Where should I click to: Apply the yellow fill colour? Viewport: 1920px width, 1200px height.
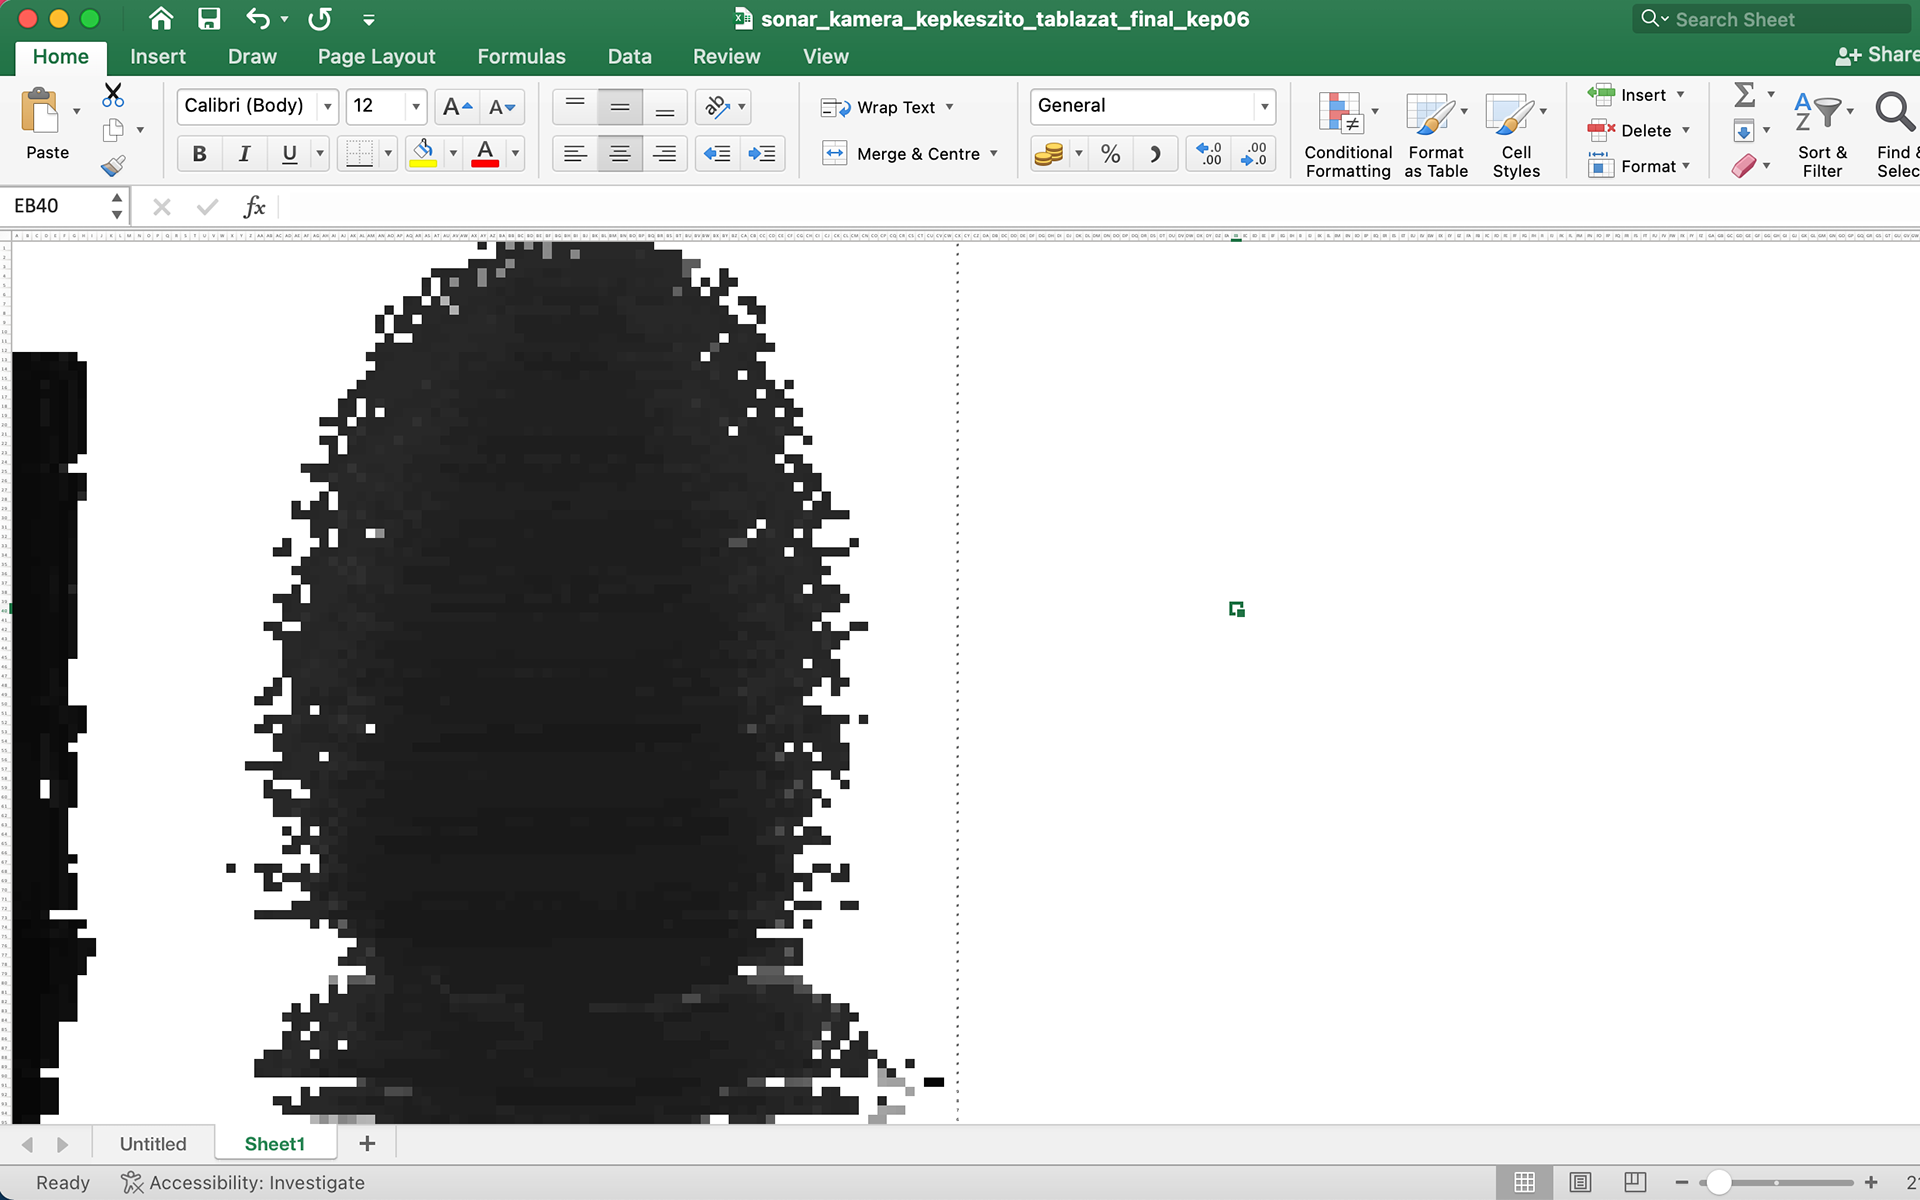423,153
